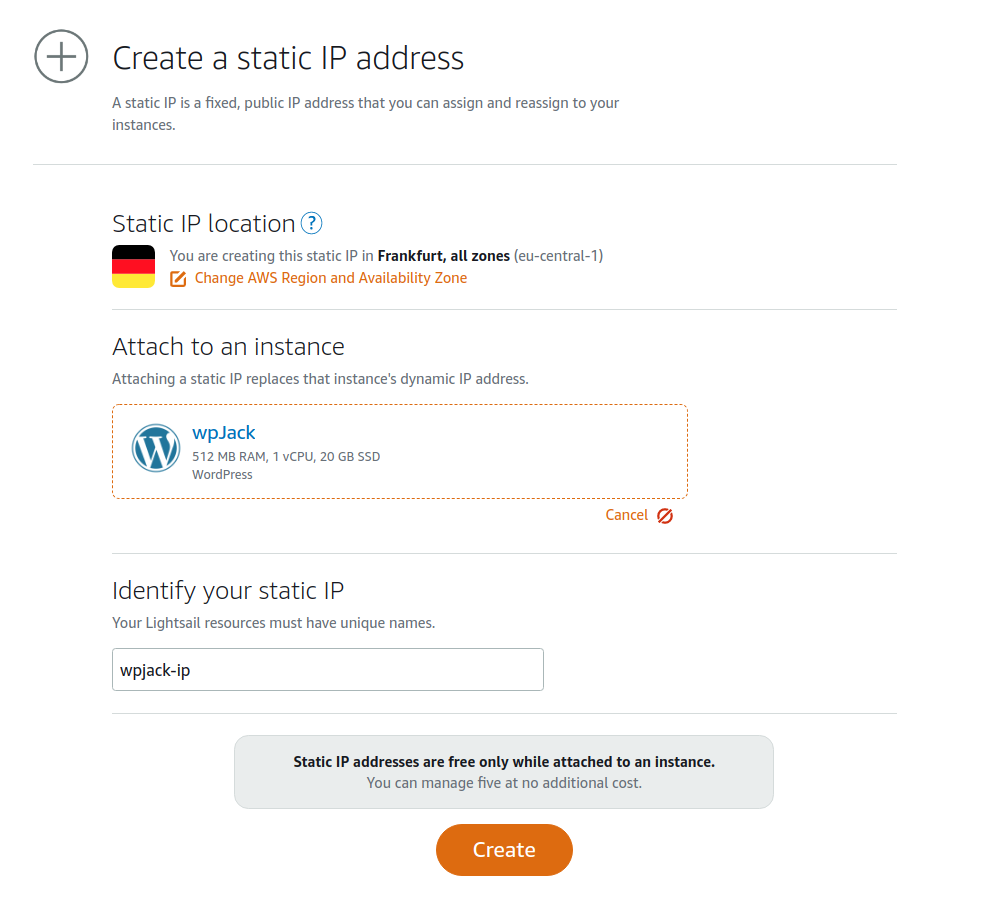Image resolution: width=1002 pixels, height=904 pixels.
Task: Click the WordPress blueprint label under wpJack
Action: tap(222, 475)
